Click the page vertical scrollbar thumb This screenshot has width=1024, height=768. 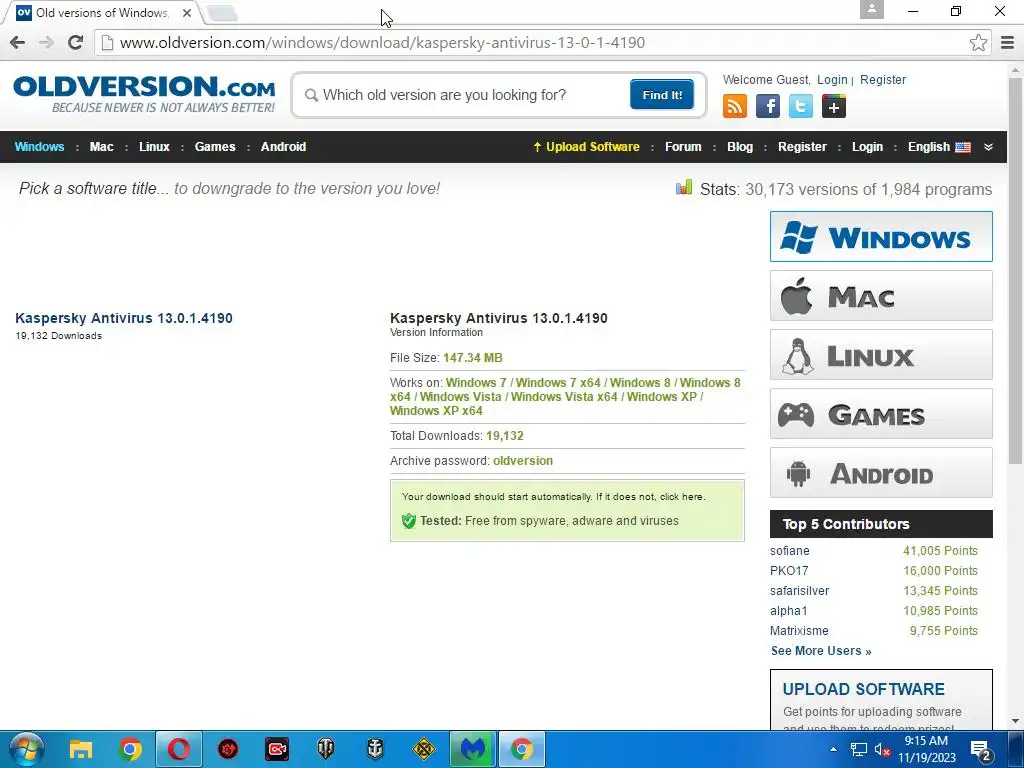(x=1016, y=269)
